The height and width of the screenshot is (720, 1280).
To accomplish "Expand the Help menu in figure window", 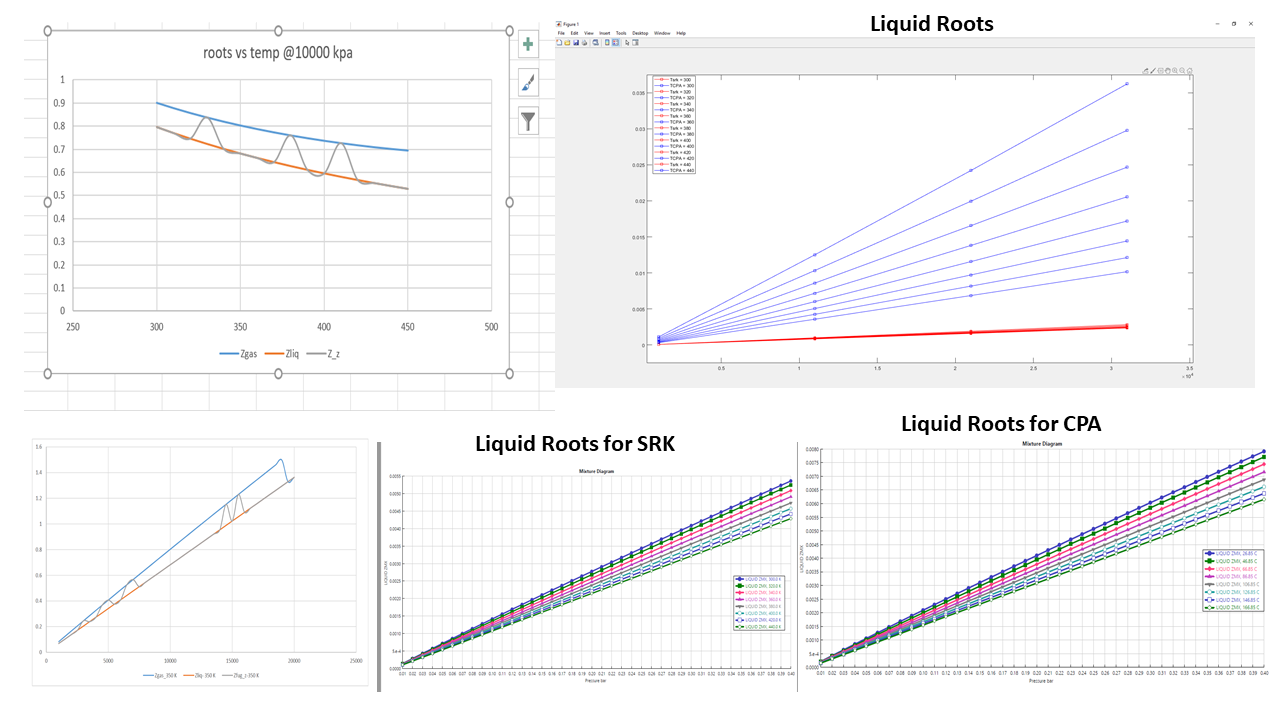I will (681, 33).
